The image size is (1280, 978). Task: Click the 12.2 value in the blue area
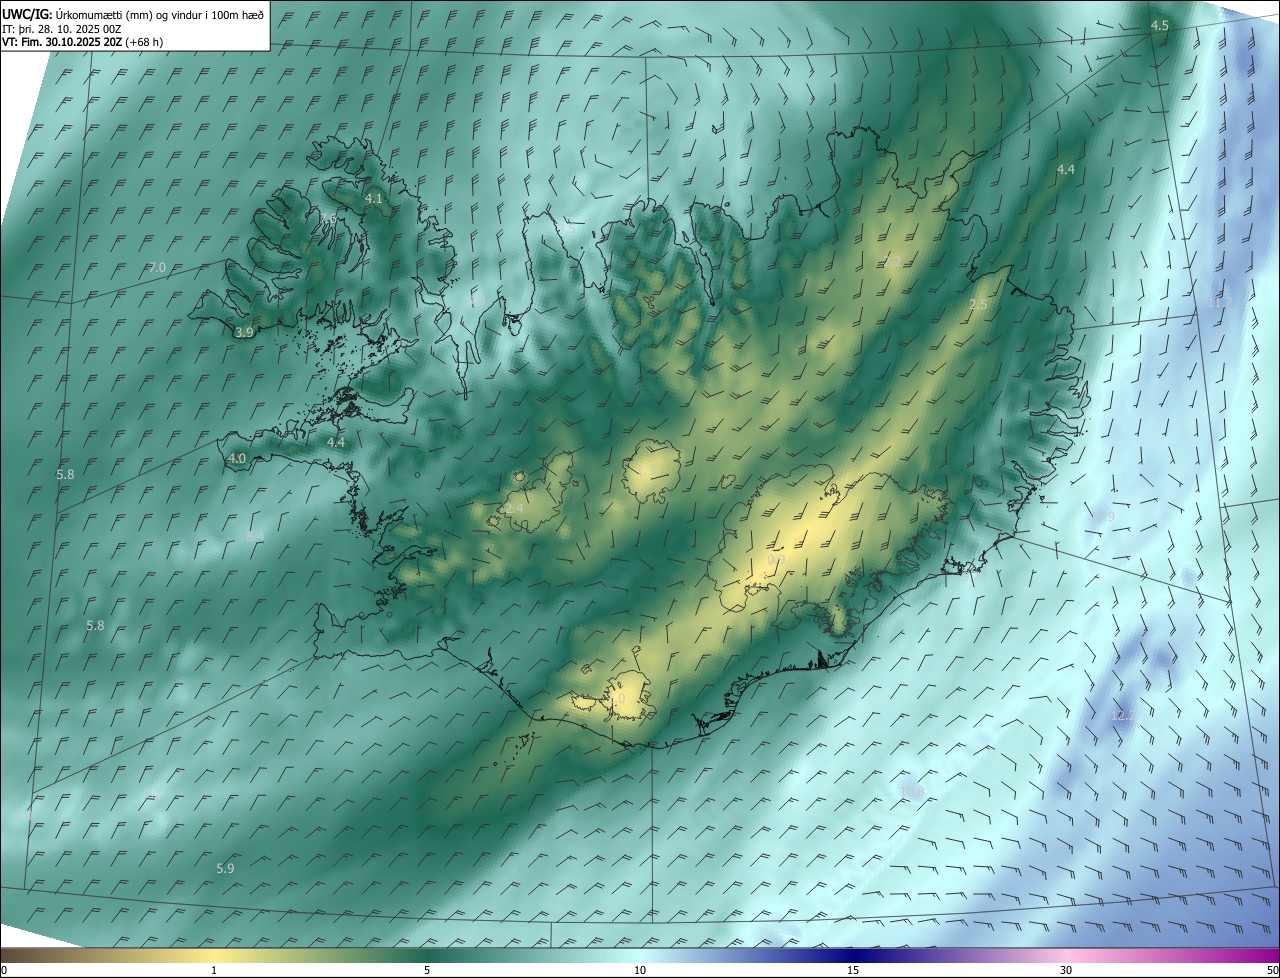(x=1123, y=716)
